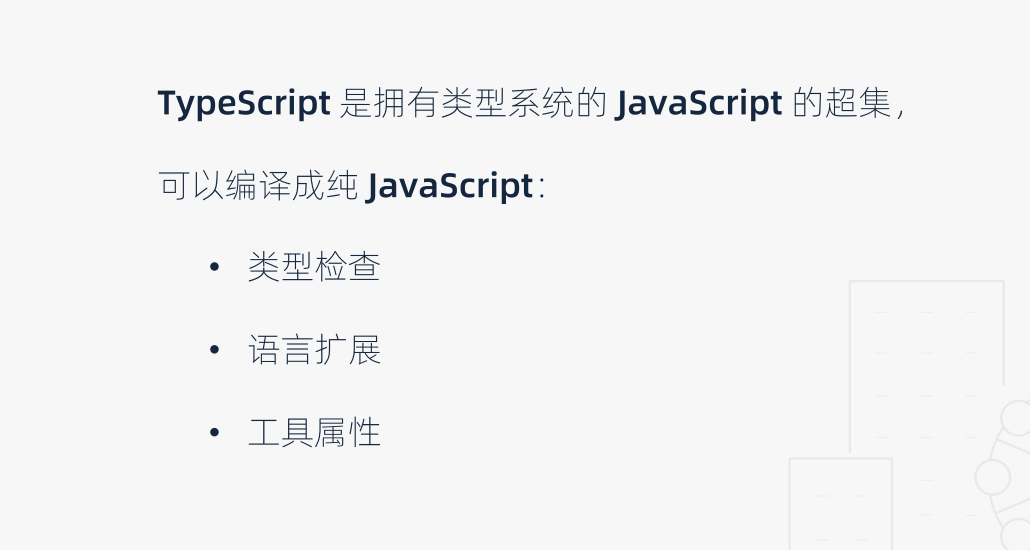Click the 类型检查 bullet text
This screenshot has height=550, width=1030.
pos(314,268)
